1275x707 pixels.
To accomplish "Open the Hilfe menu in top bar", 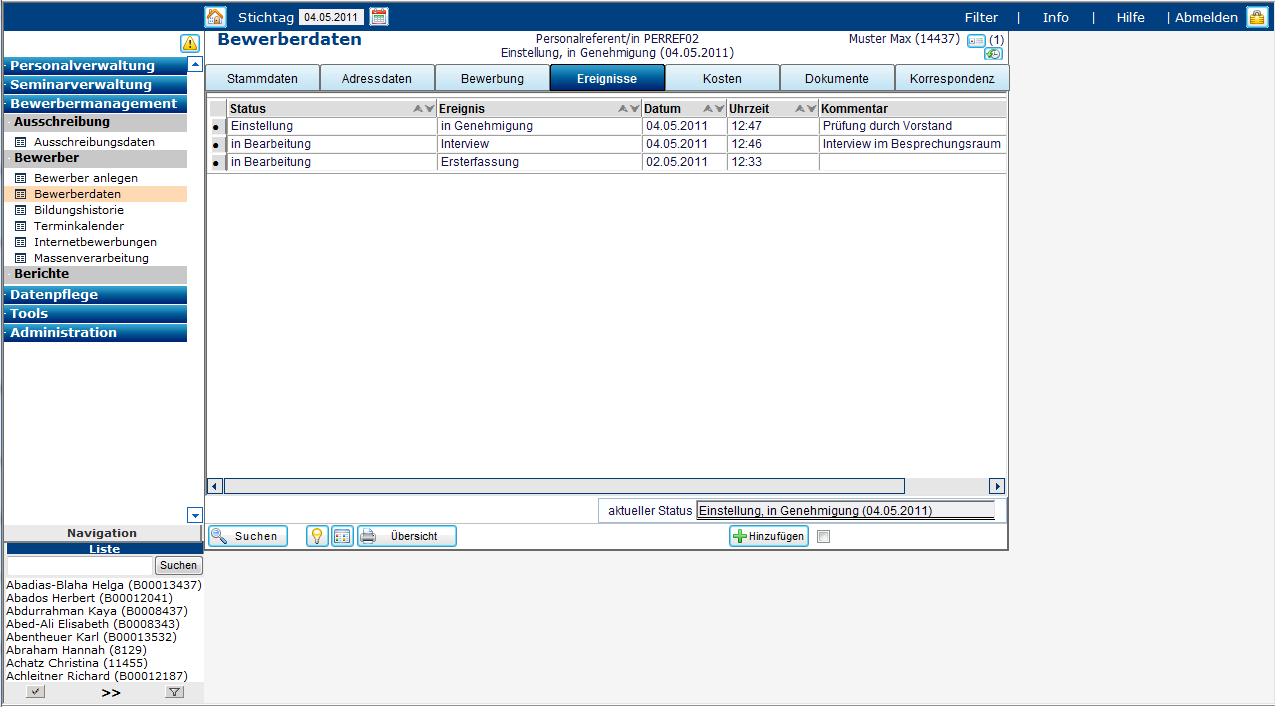I will pos(1131,17).
